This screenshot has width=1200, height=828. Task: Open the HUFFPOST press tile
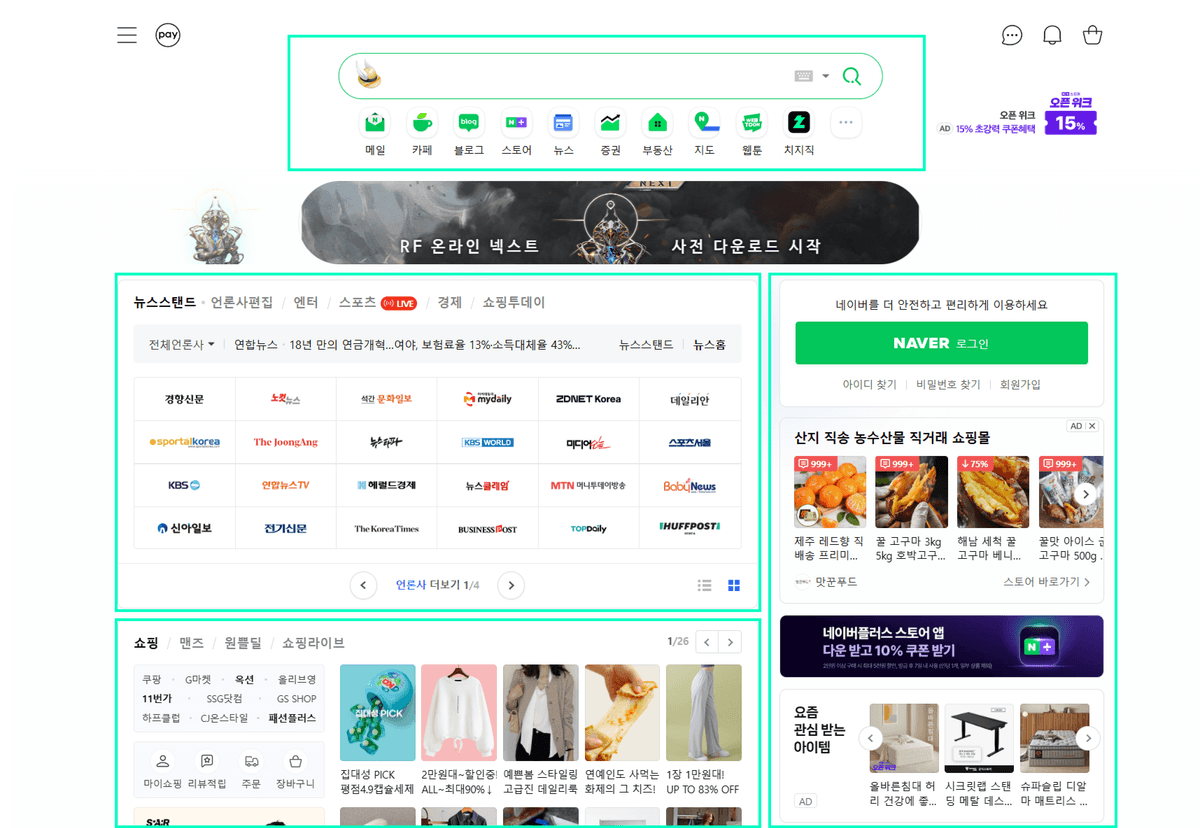690,528
